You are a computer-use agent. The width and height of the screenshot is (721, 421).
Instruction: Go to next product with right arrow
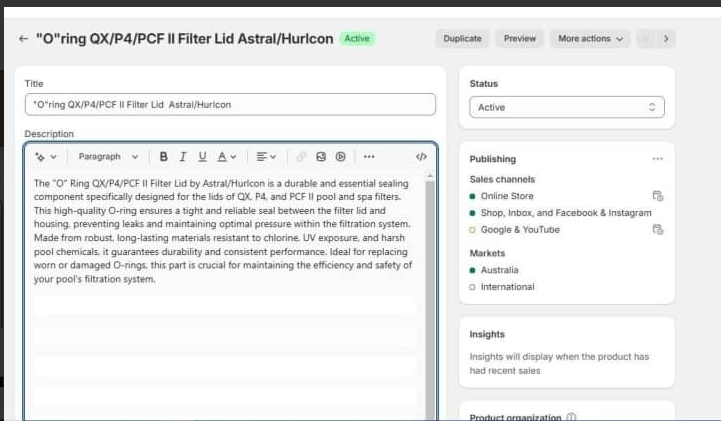point(667,39)
